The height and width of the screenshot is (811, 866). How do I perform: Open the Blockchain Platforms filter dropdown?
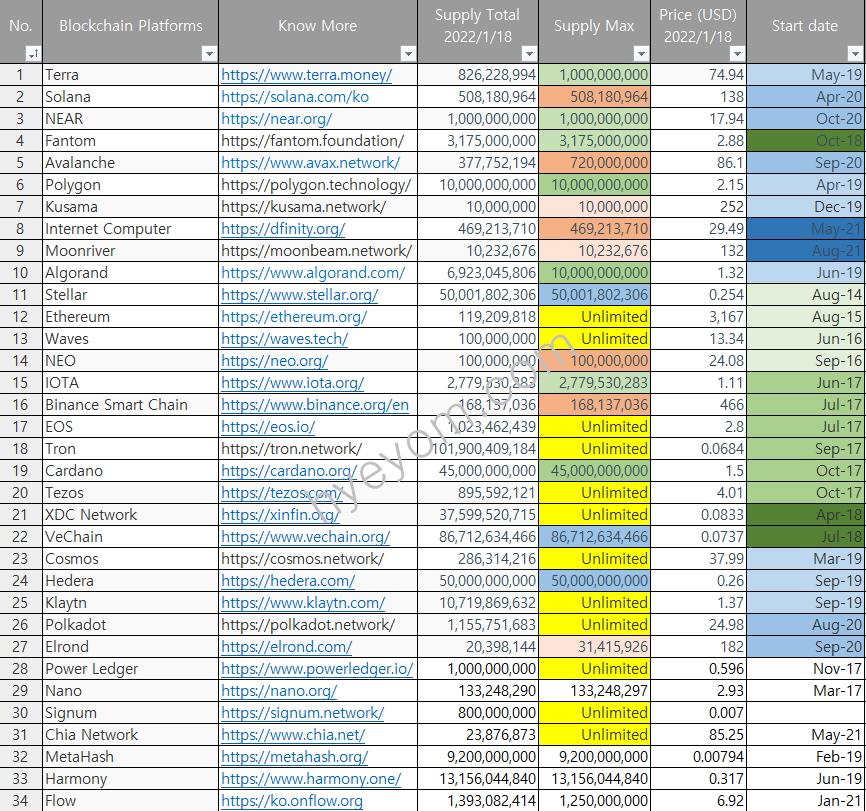(x=209, y=54)
